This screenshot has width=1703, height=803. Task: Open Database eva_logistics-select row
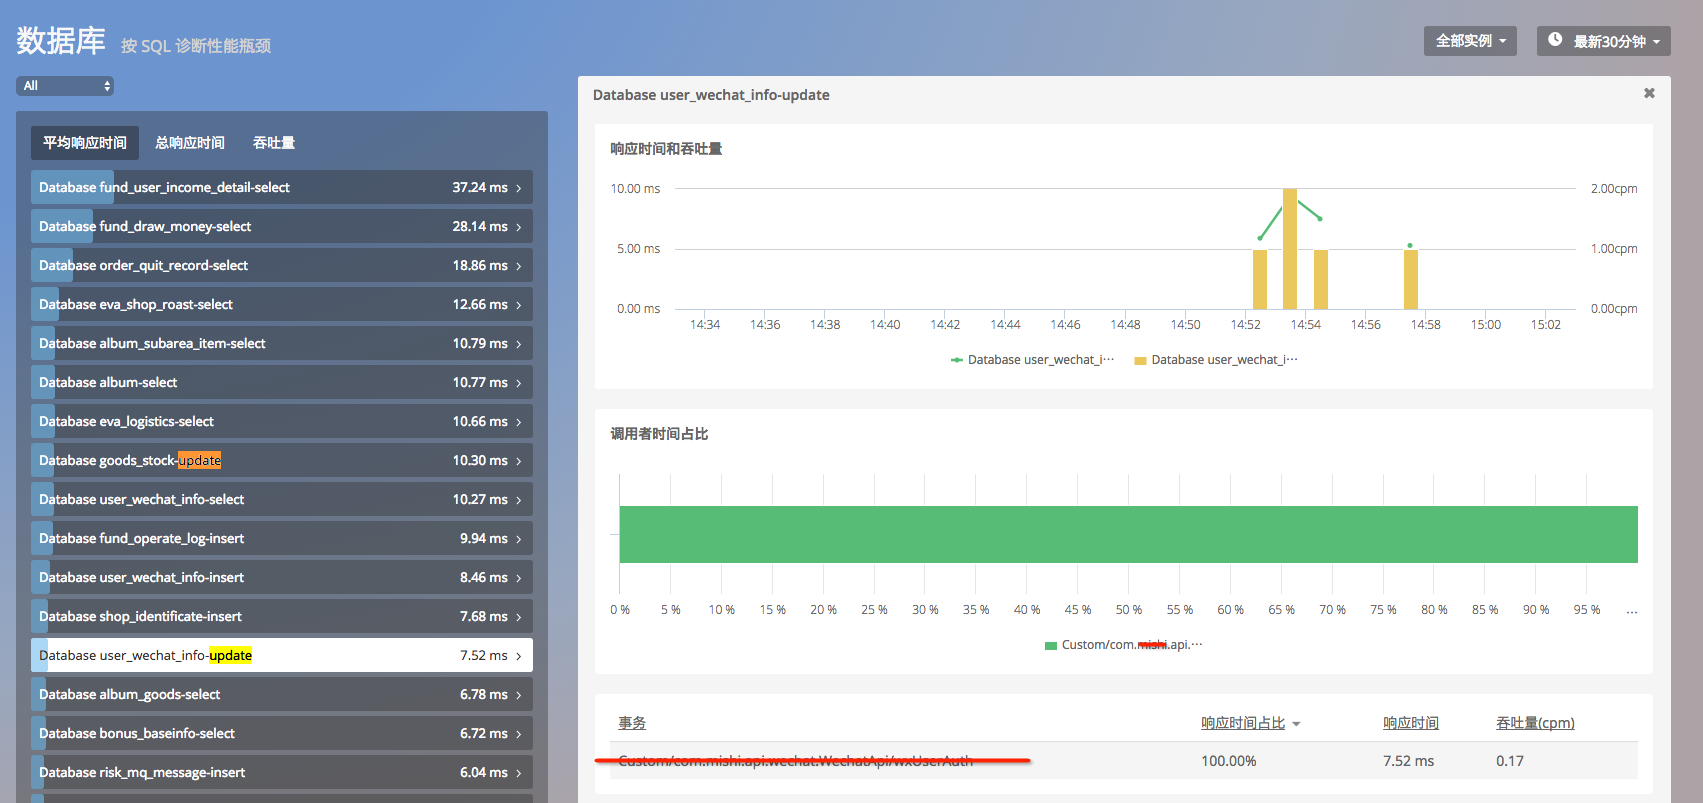(282, 421)
